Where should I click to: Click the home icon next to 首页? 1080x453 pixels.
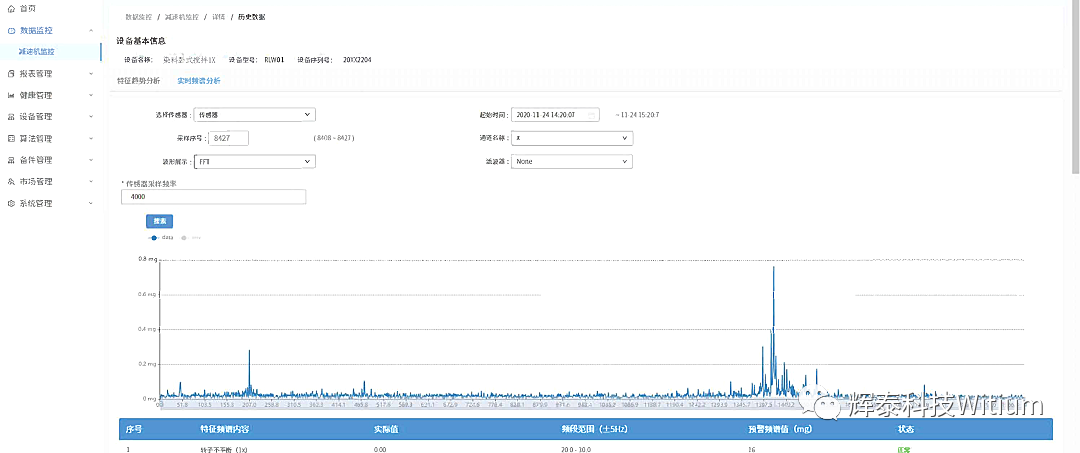10,8
